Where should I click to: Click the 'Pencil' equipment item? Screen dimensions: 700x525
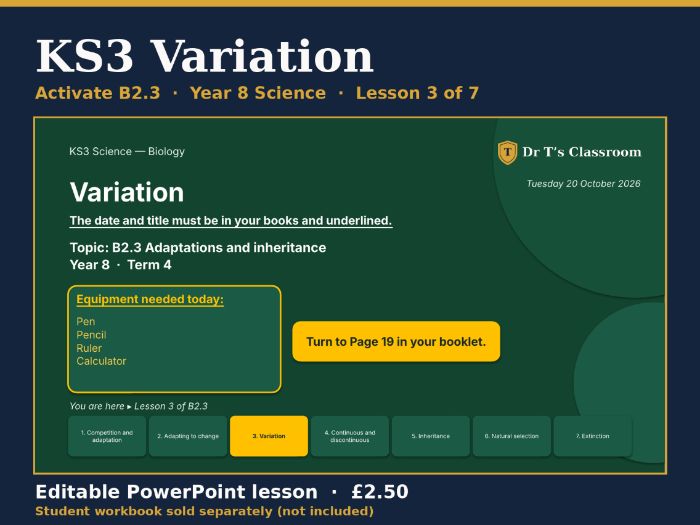point(92,335)
